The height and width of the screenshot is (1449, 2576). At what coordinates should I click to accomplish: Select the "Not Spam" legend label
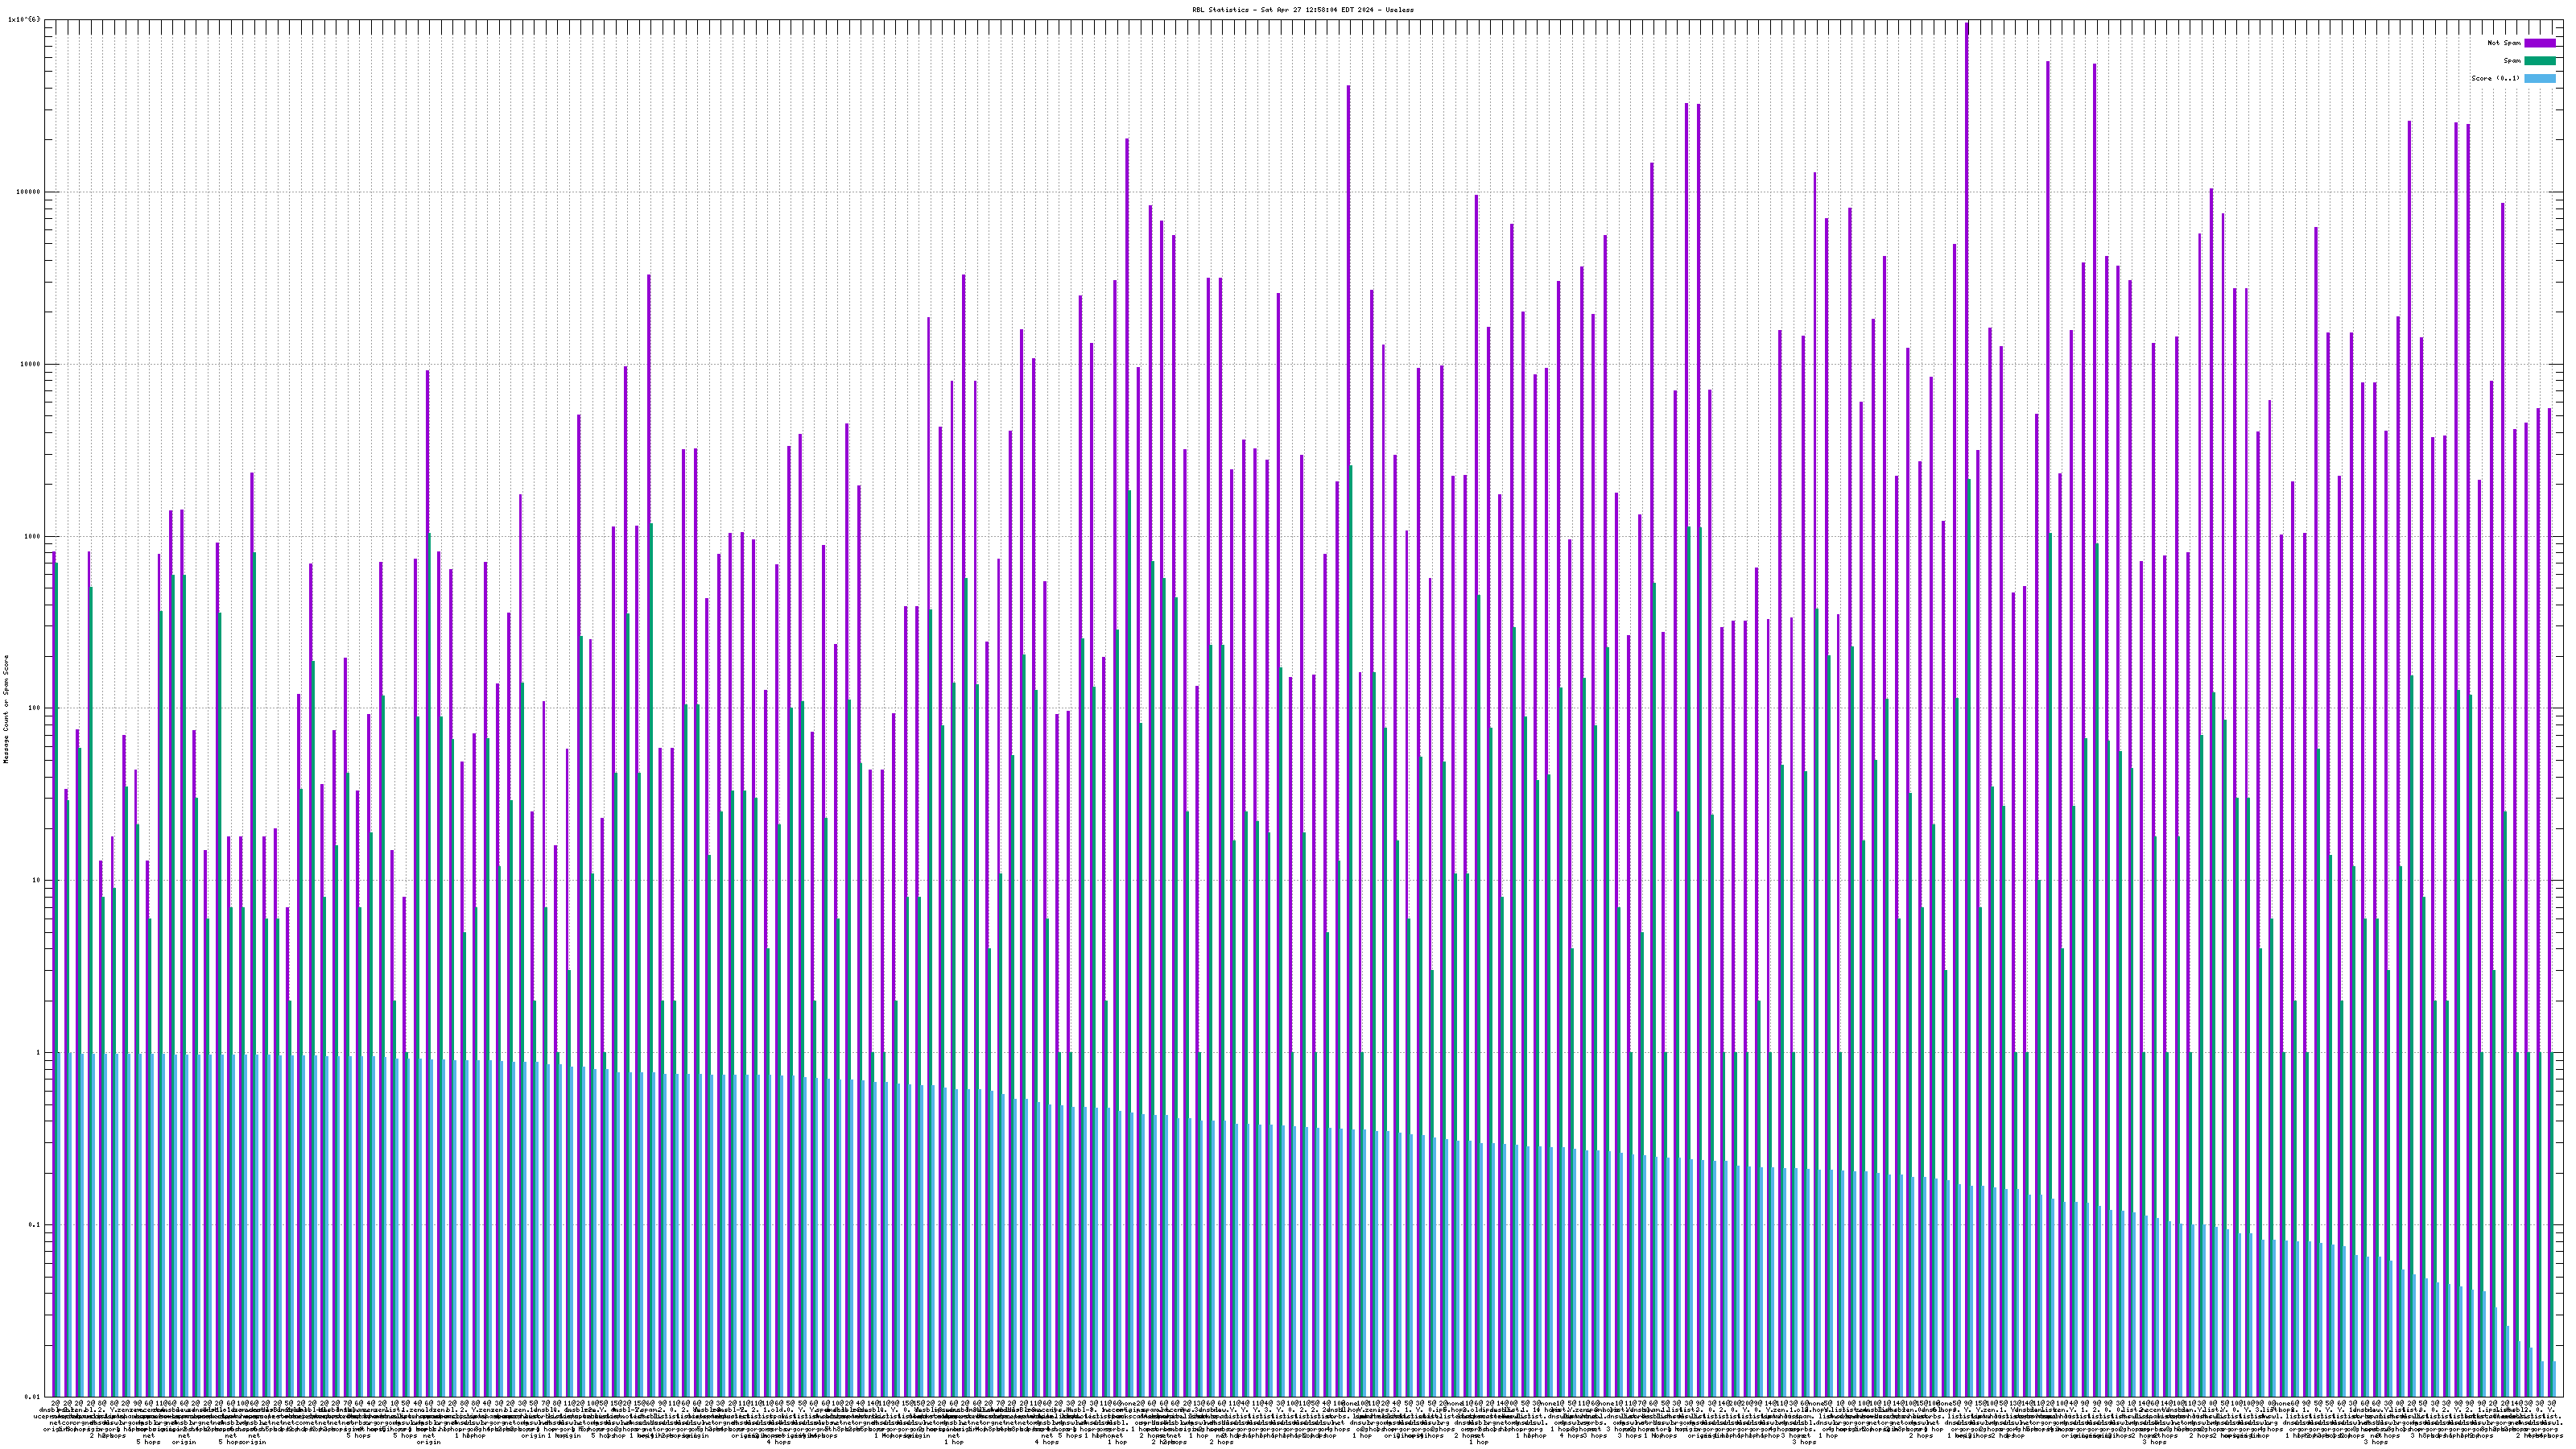click(2504, 43)
